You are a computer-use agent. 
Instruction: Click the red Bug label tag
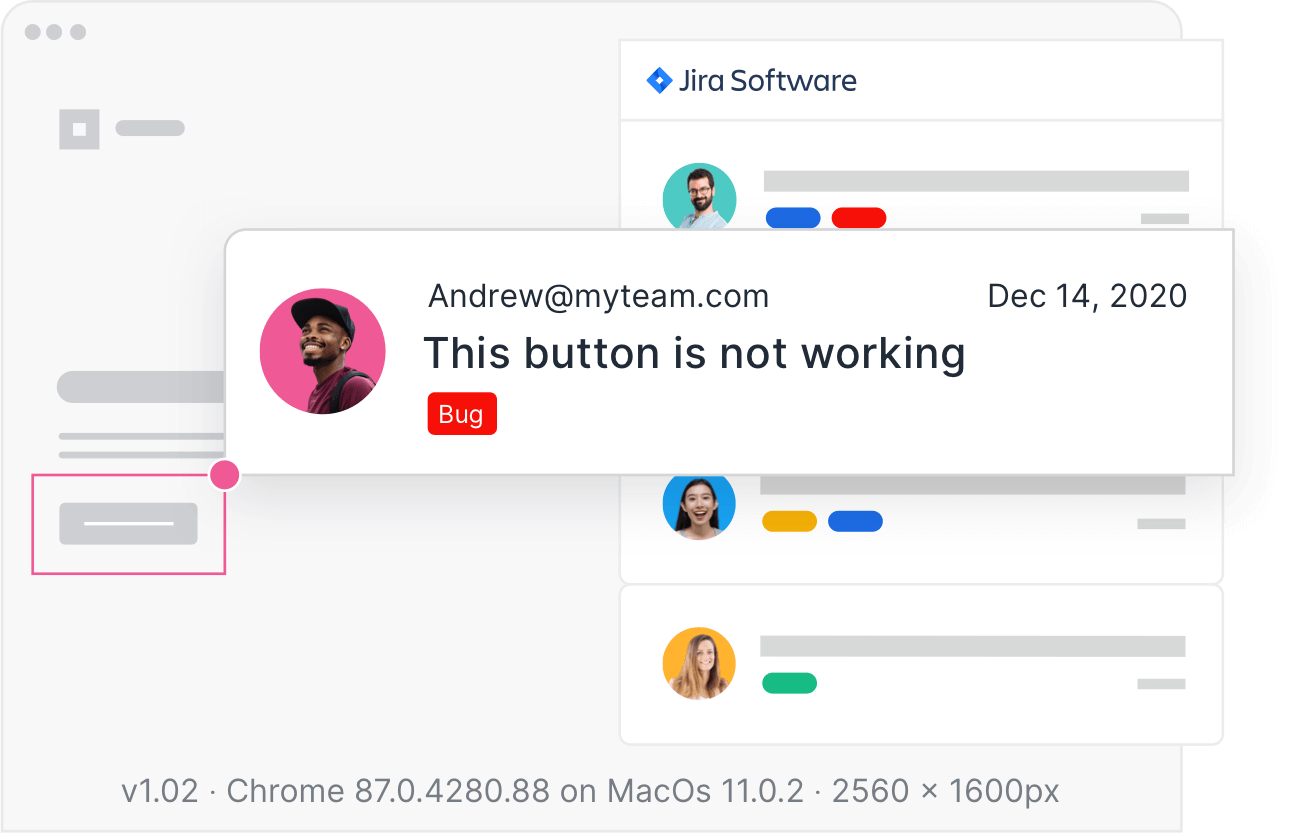point(461,414)
